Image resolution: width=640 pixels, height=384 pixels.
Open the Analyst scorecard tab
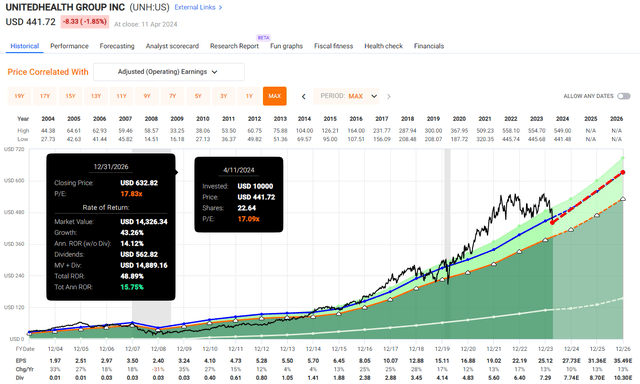coord(172,46)
